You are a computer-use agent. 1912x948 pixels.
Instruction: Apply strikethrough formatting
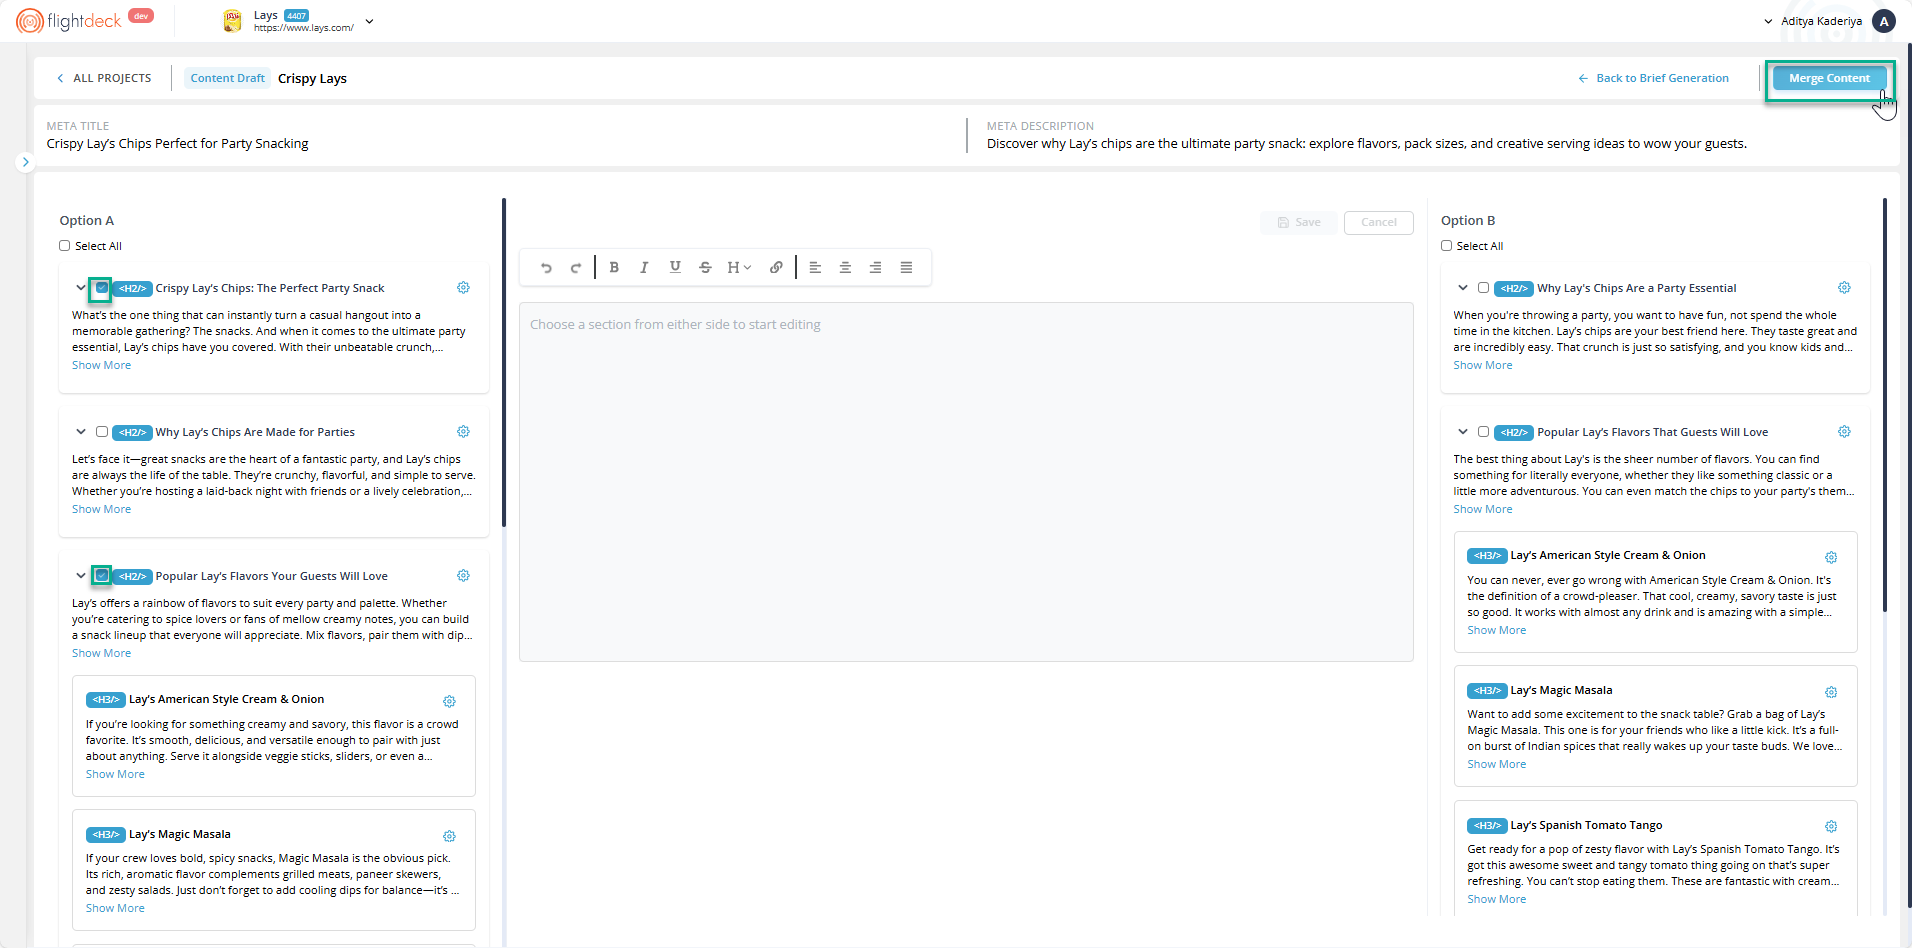pos(705,267)
